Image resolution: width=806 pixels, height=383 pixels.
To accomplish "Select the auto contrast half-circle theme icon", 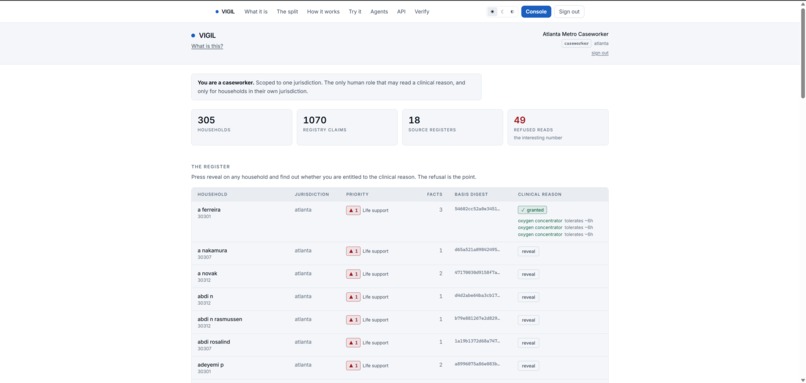I will [x=512, y=12].
